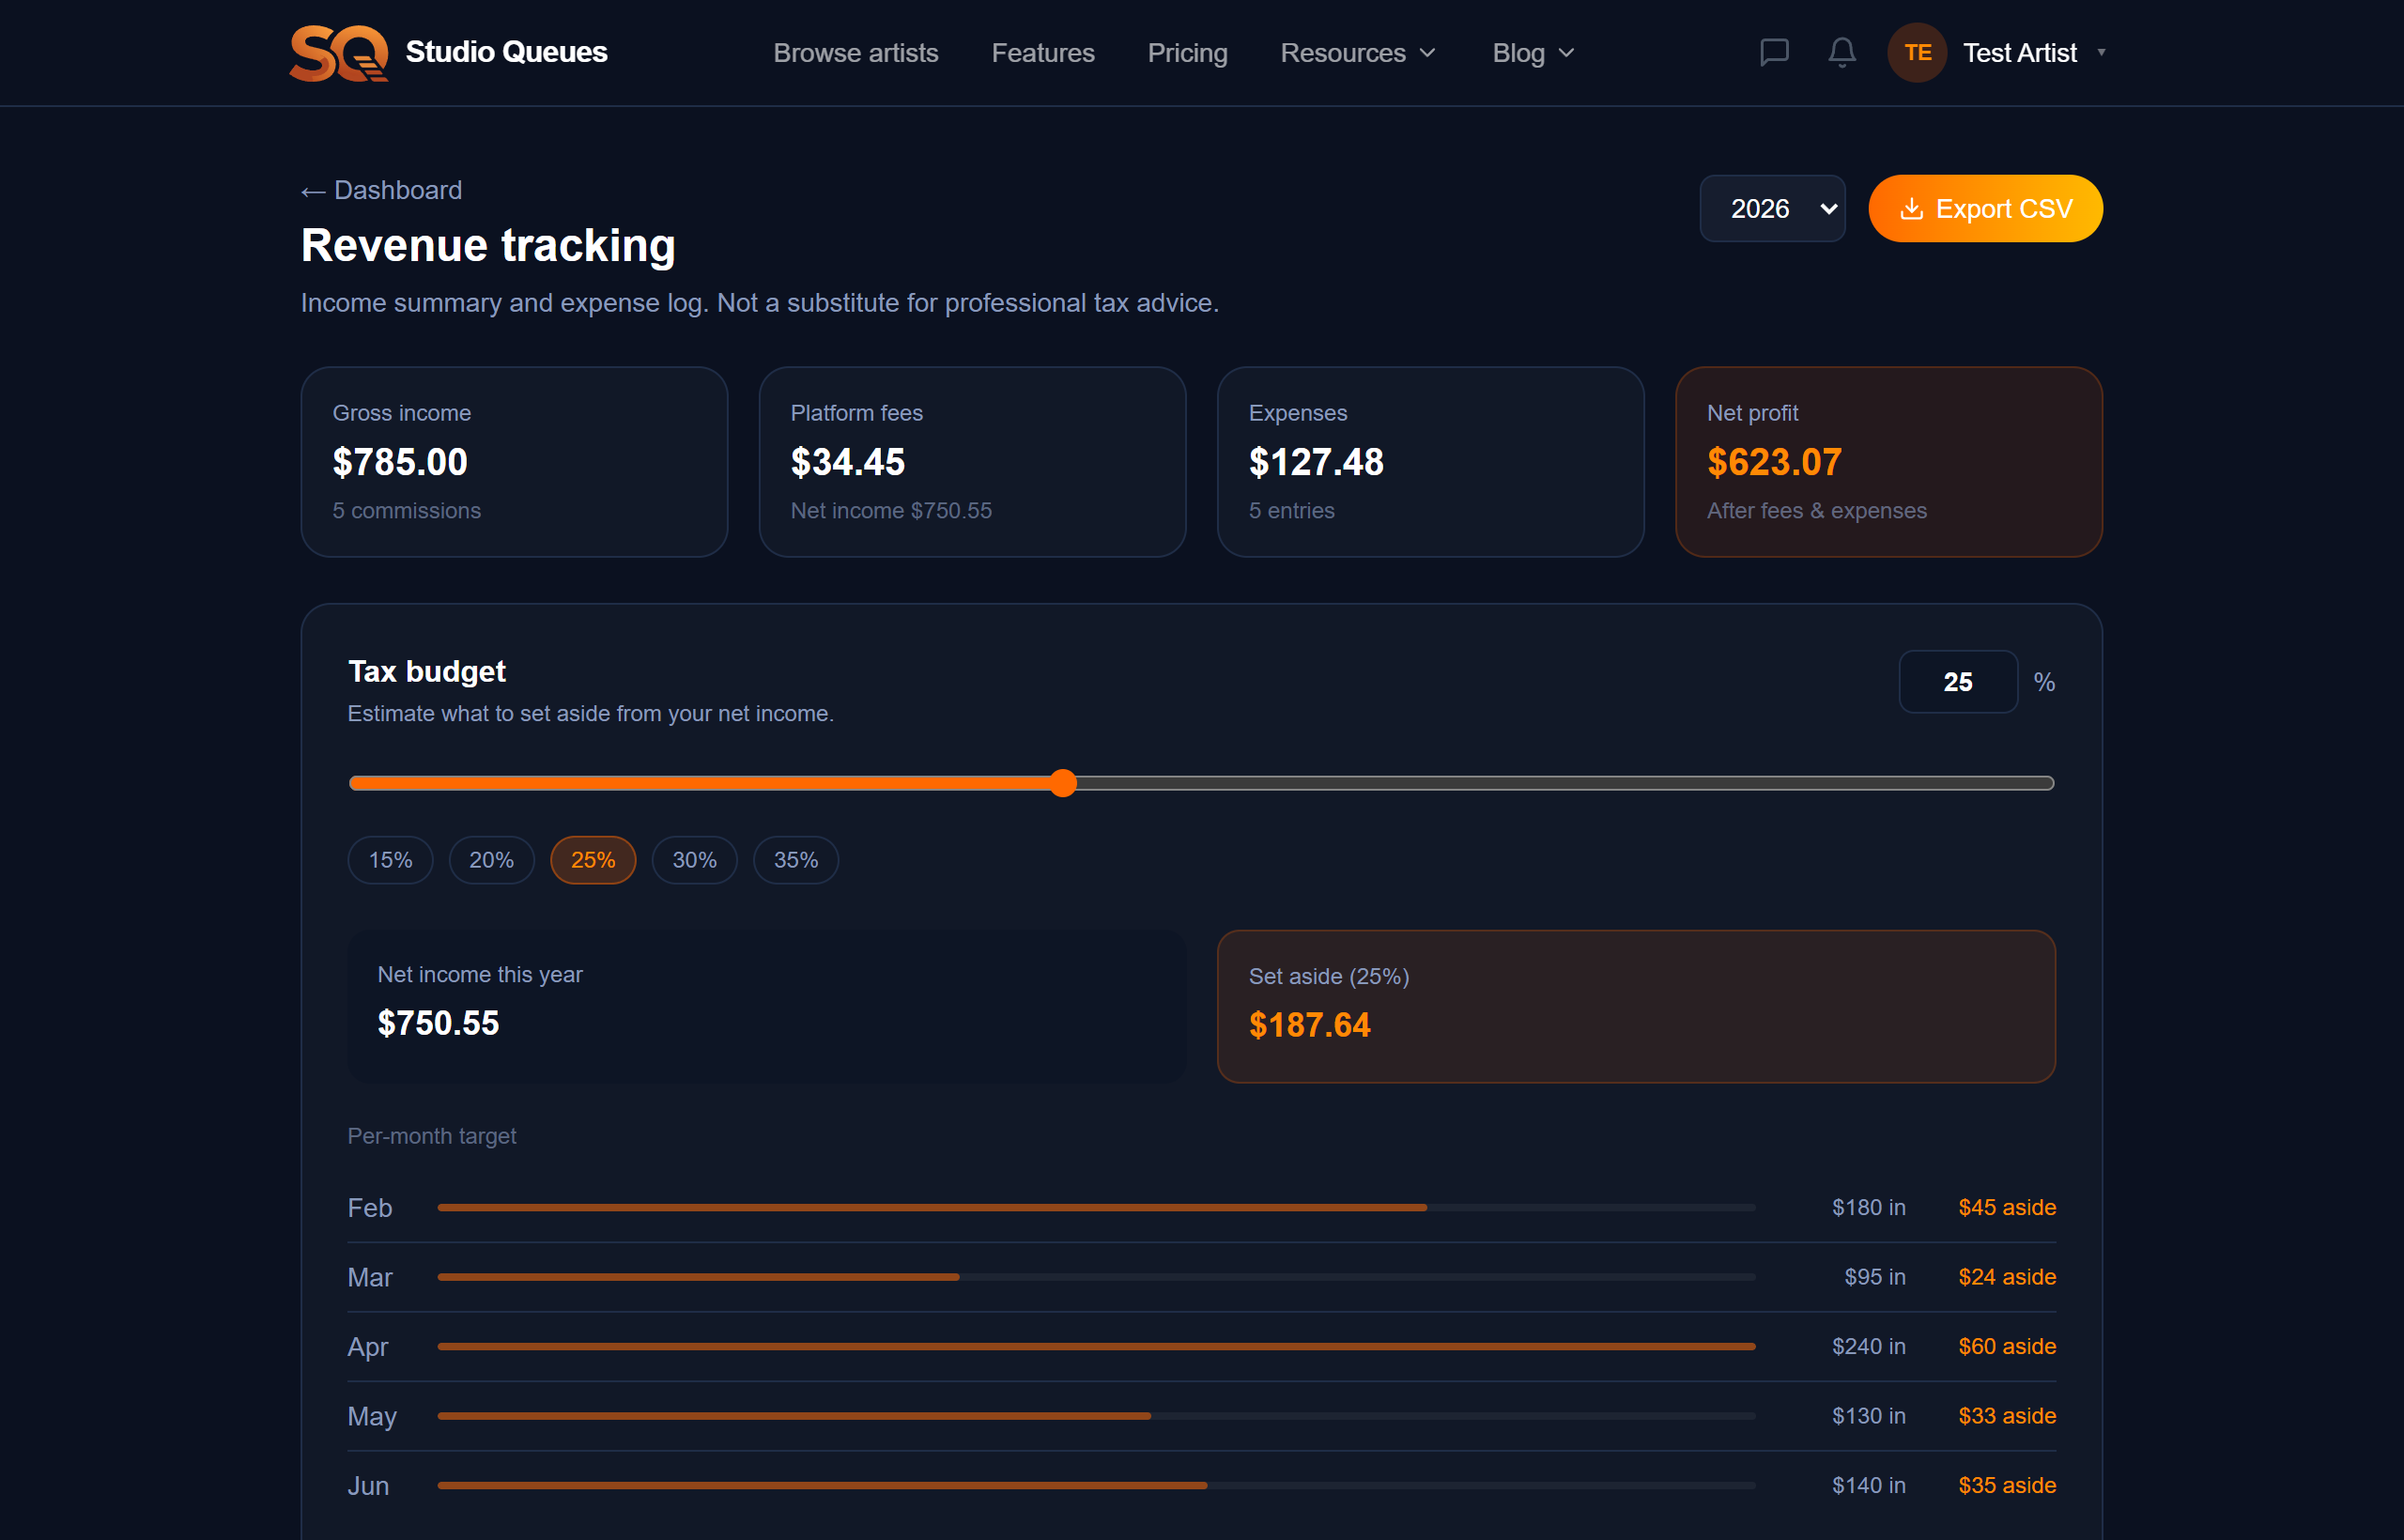Click the Platform fees $34.45 value
Screen dimensions: 2404x1540
847,462
